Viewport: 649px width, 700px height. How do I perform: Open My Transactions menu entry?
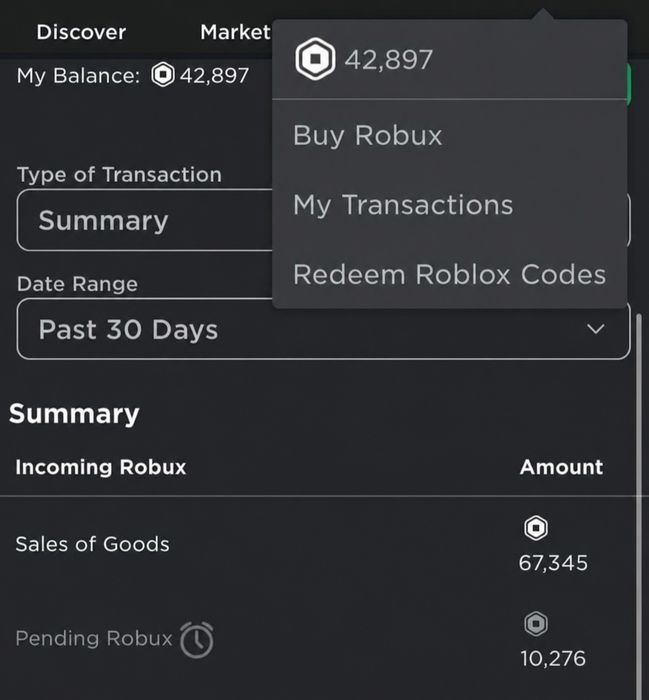pyautogui.click(x=403, y=205)
